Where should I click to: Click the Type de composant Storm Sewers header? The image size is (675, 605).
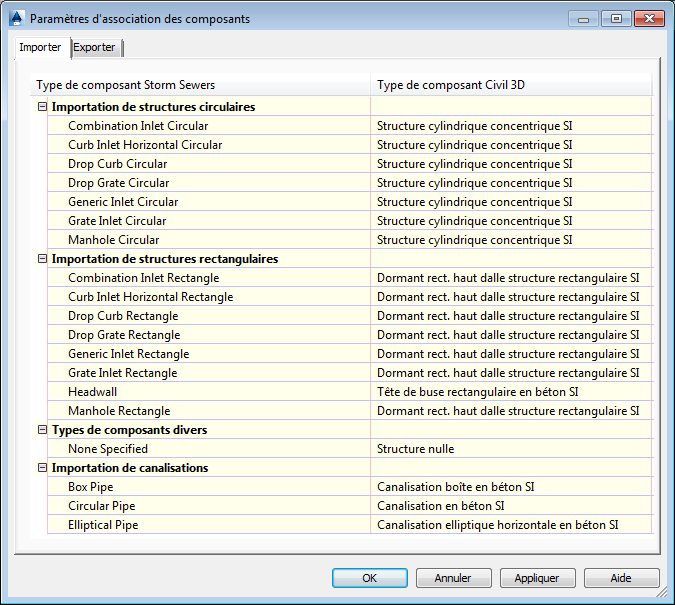coord(126,85)
